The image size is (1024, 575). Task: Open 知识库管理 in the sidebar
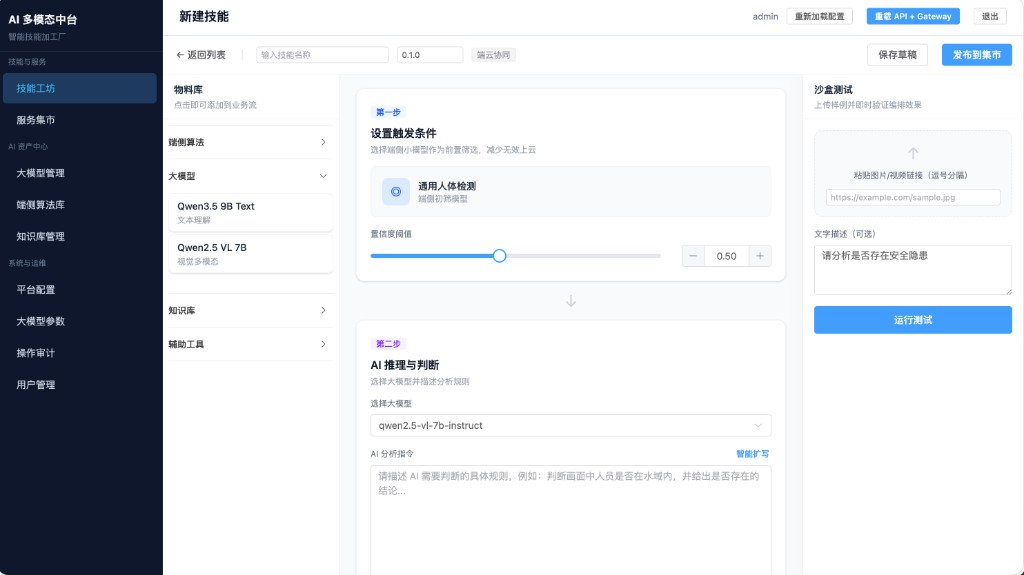point(80,237)
